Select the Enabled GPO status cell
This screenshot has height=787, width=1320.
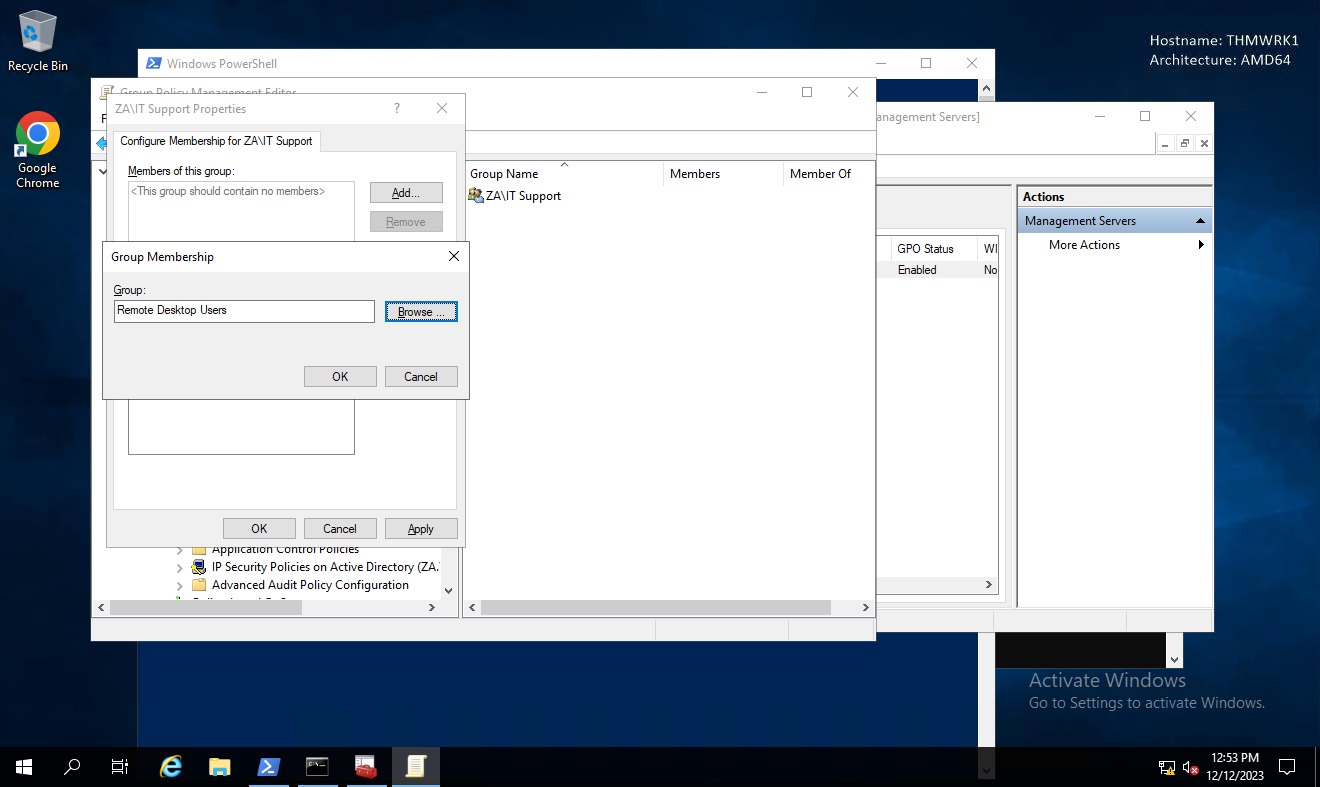coord(917,270)
